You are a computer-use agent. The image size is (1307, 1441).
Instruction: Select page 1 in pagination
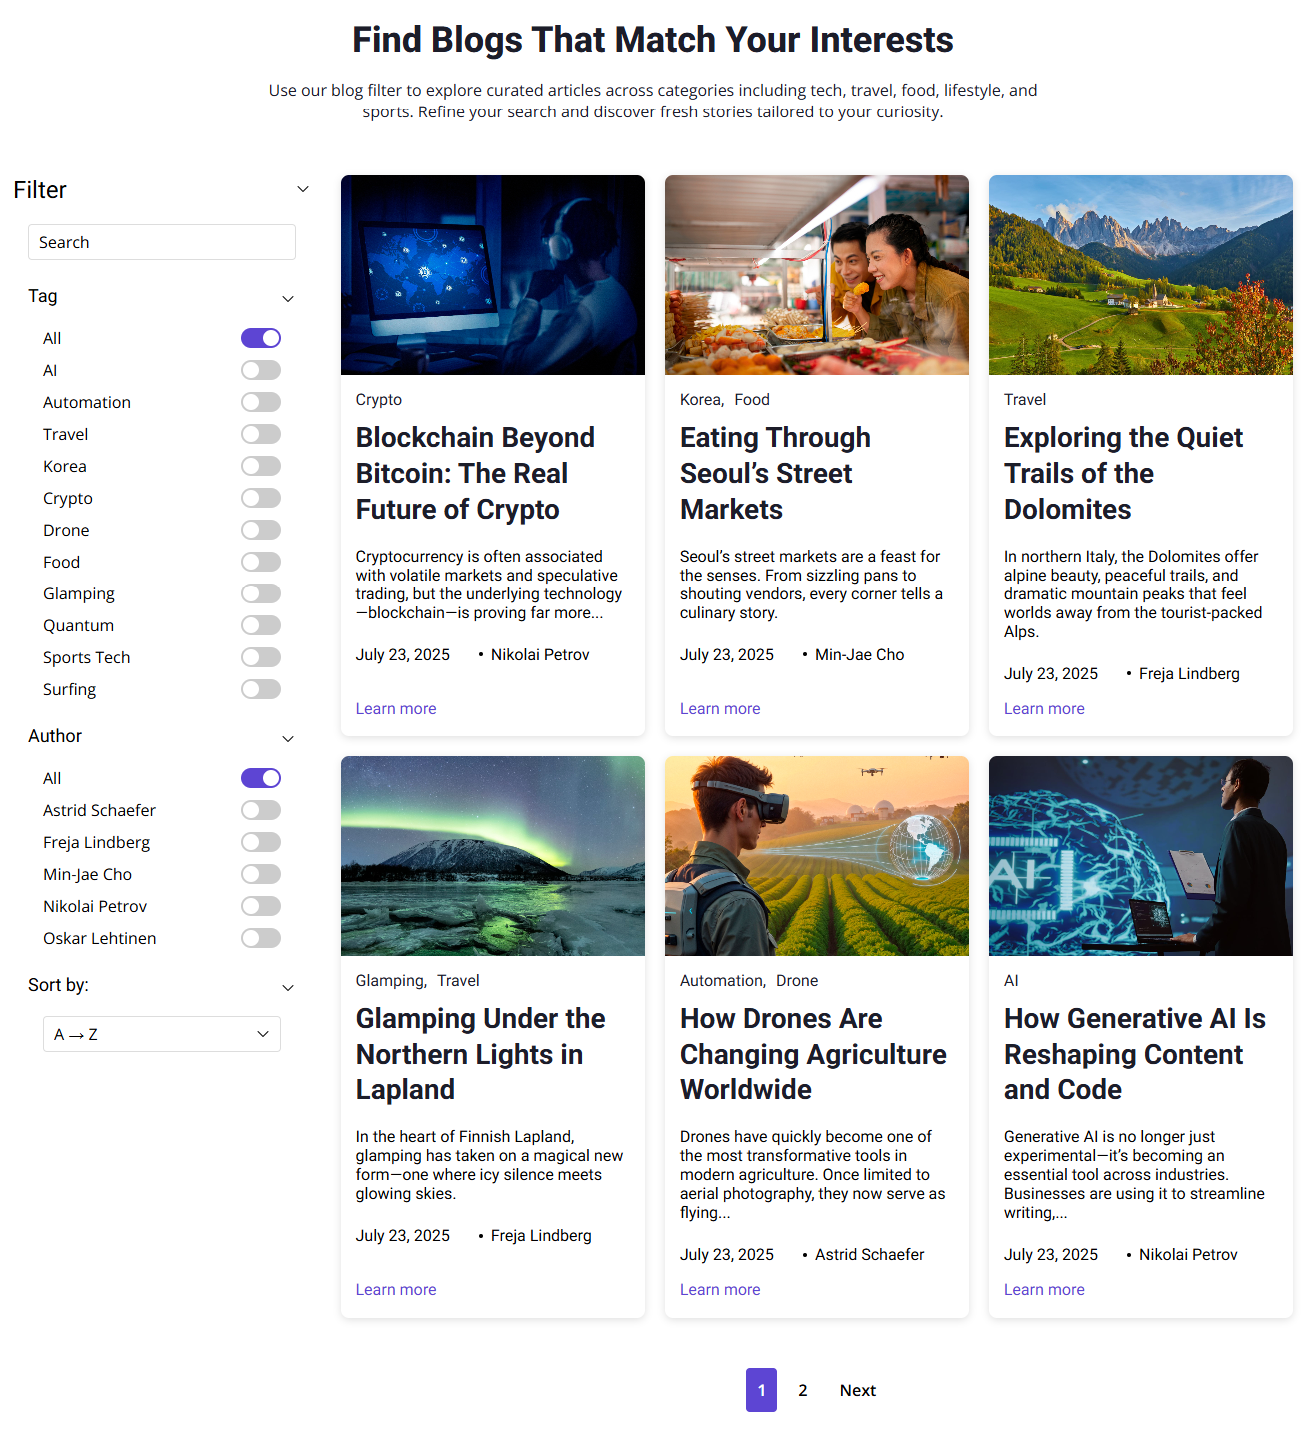(x=761, y=1390)
